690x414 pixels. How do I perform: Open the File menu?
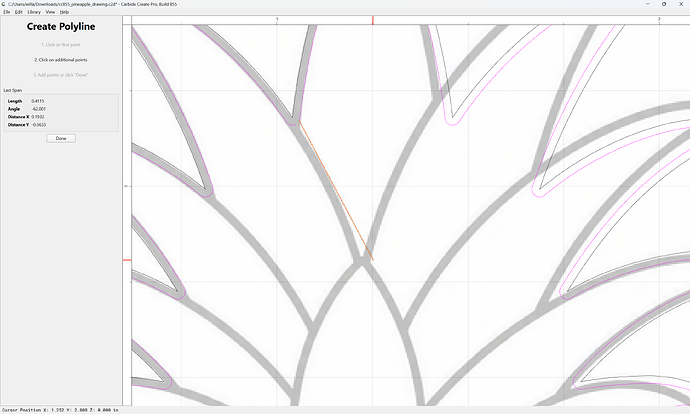7,12
